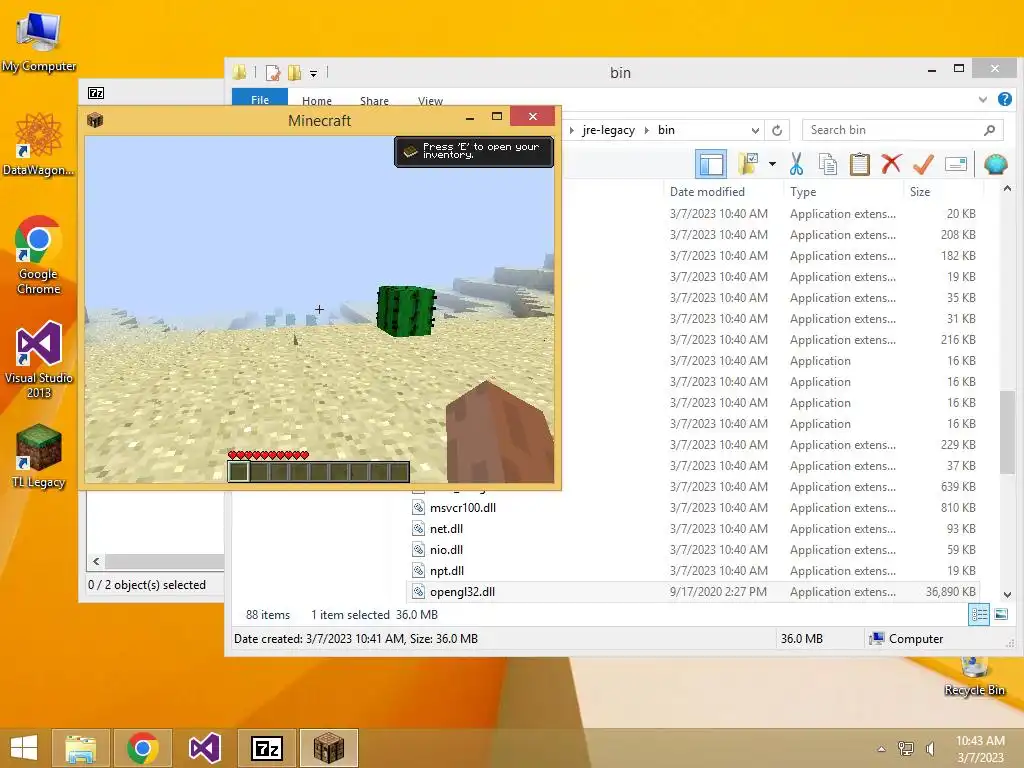Viewport: 1024px width, 768px height.
Task: Click the jre-legacy breadcrumb segment
Action: point(609,130)
